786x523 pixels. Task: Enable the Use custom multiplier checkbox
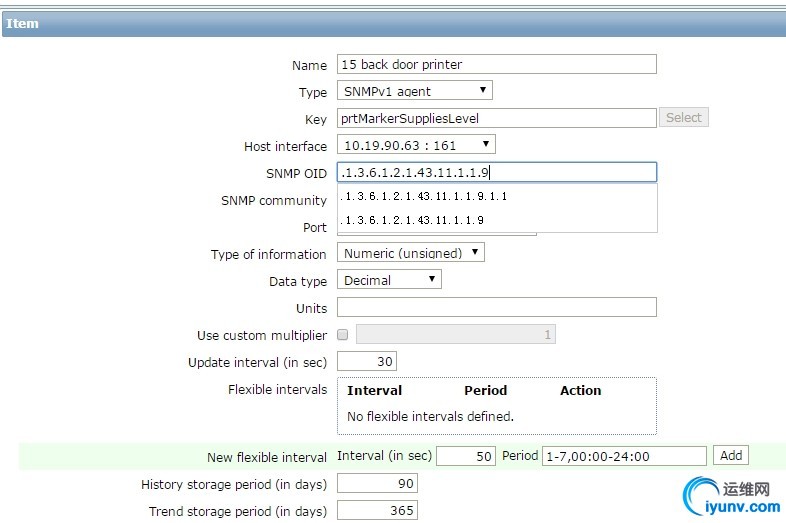click(343, 334)
